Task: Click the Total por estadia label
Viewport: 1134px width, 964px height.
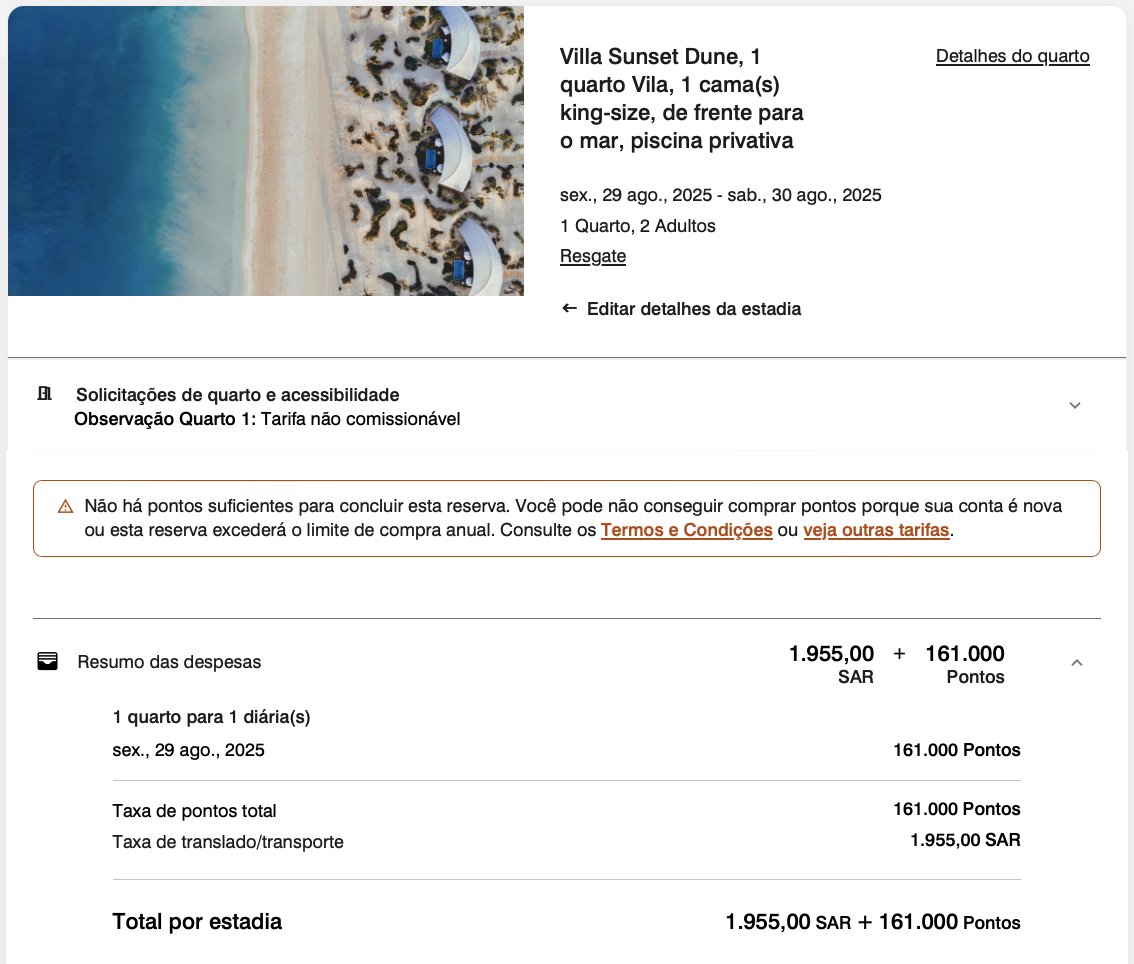Action: [x=197, y=921]
